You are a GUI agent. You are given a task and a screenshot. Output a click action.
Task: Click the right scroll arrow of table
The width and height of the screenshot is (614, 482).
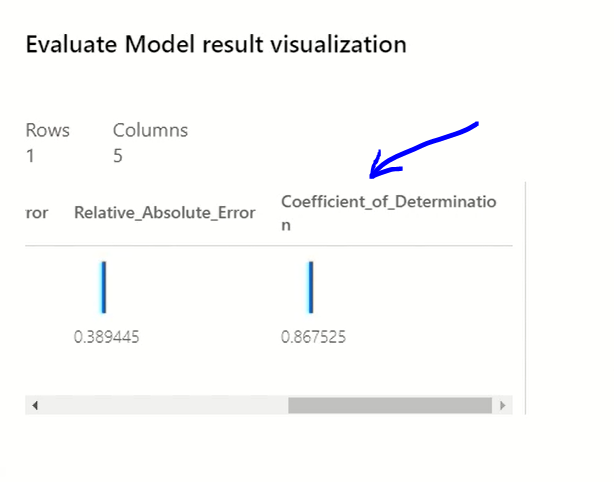503,405
